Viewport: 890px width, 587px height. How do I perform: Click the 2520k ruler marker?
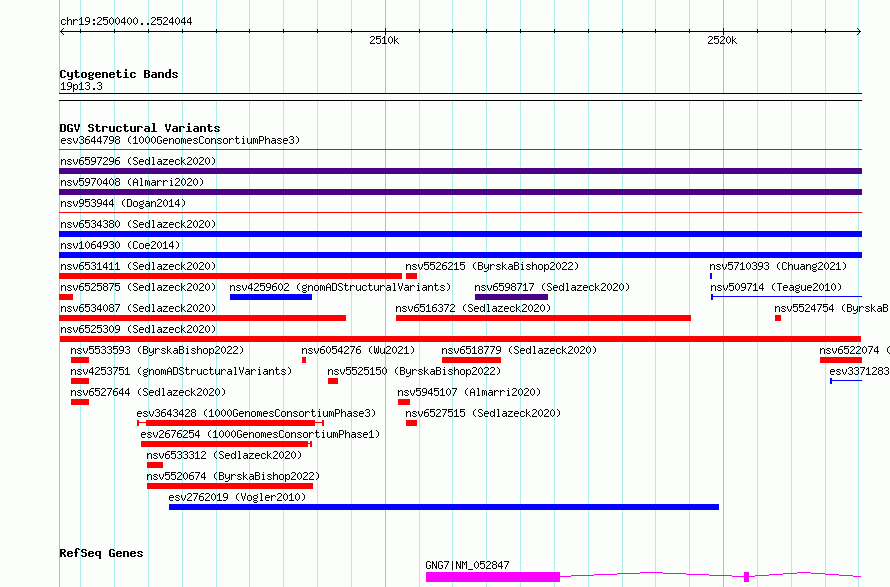tap(722, 40)
